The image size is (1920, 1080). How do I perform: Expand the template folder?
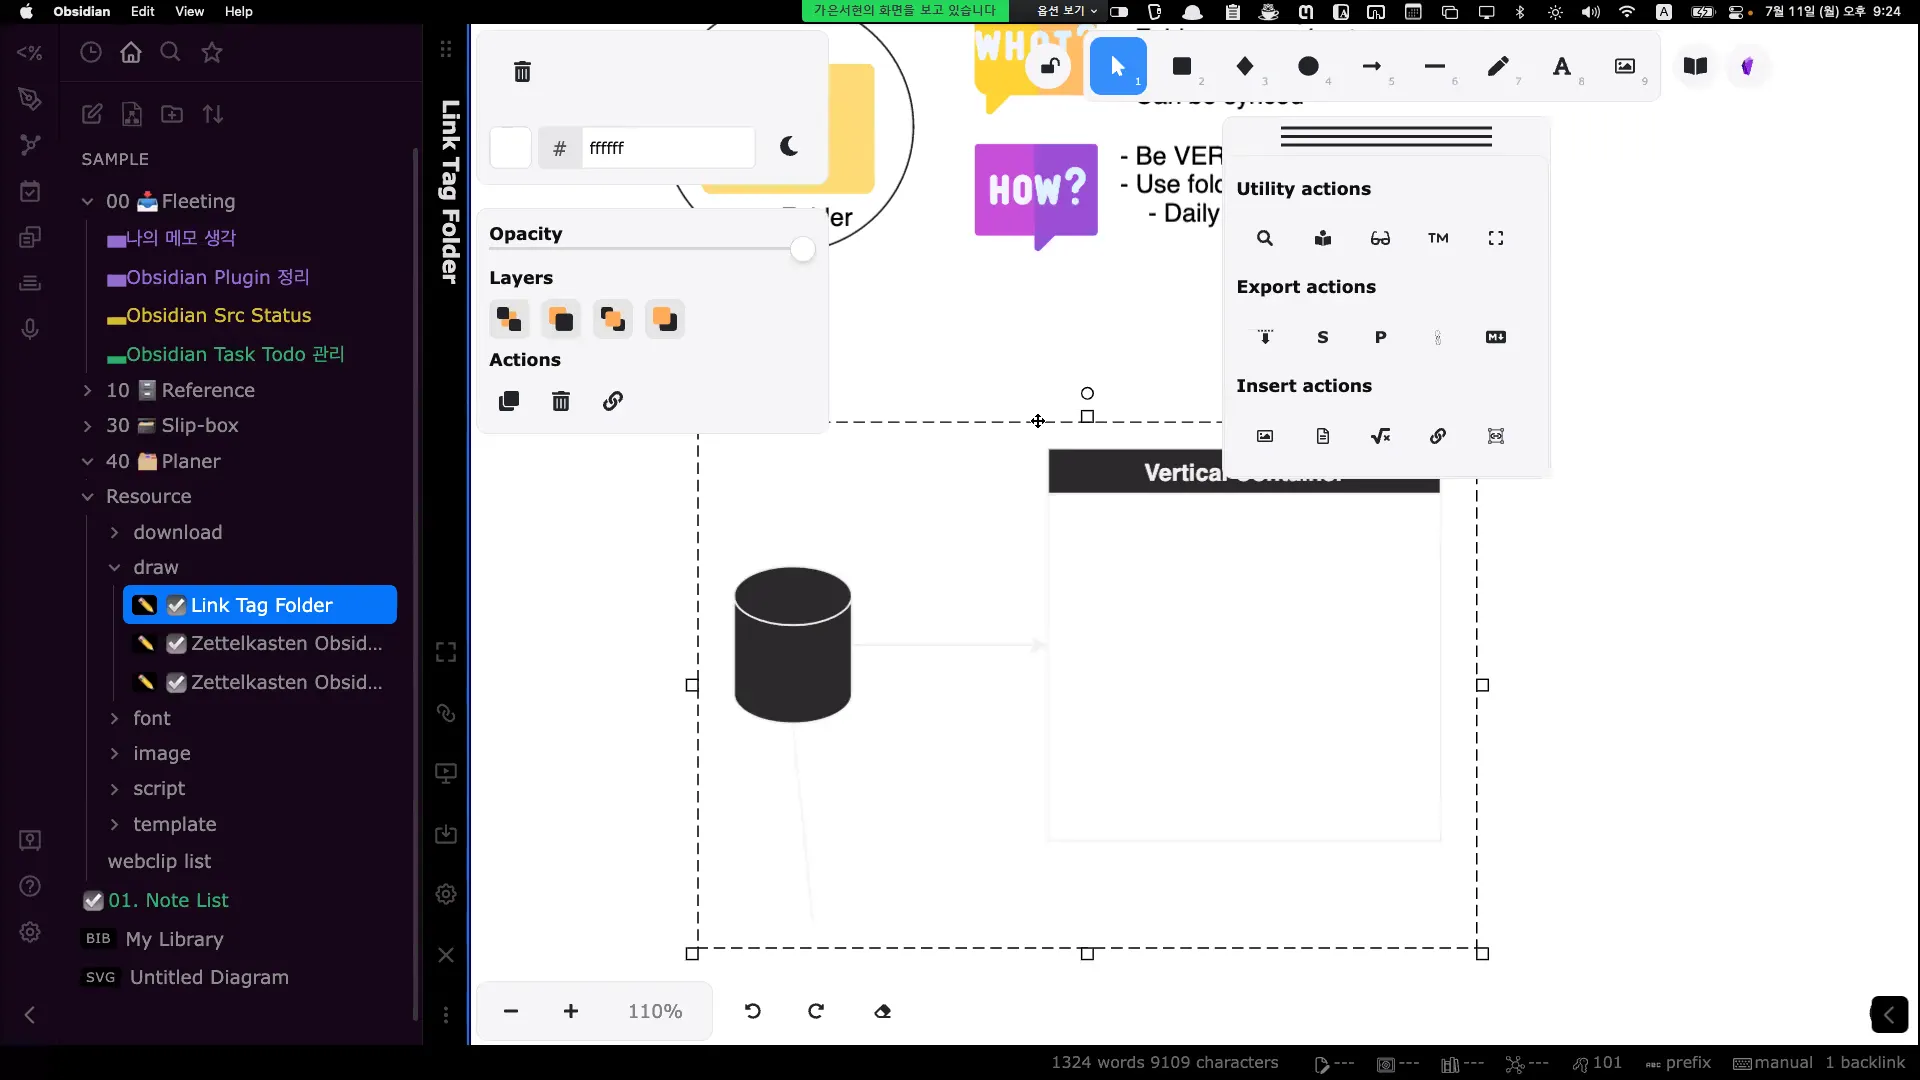tap(174, 824)
